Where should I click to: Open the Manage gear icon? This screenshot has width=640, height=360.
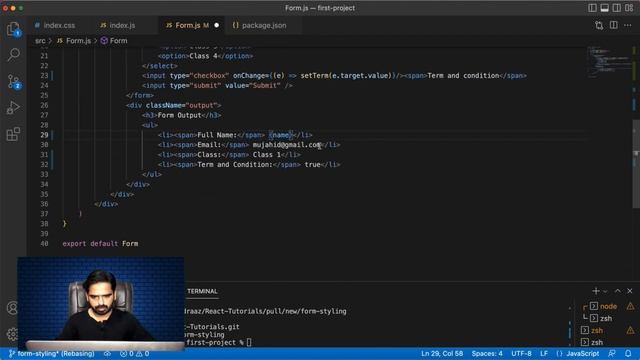click(12, 334)
